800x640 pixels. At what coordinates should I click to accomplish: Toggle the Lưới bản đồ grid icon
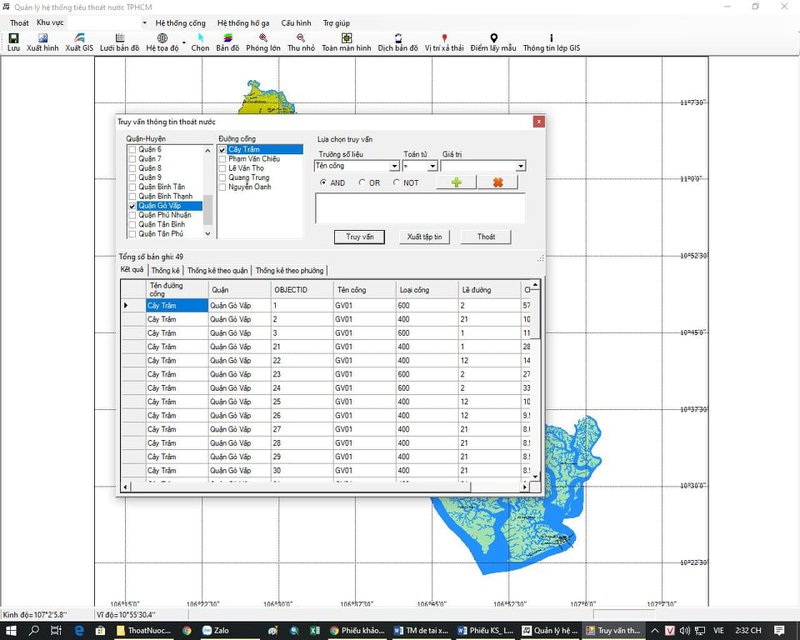coord(119,38)
